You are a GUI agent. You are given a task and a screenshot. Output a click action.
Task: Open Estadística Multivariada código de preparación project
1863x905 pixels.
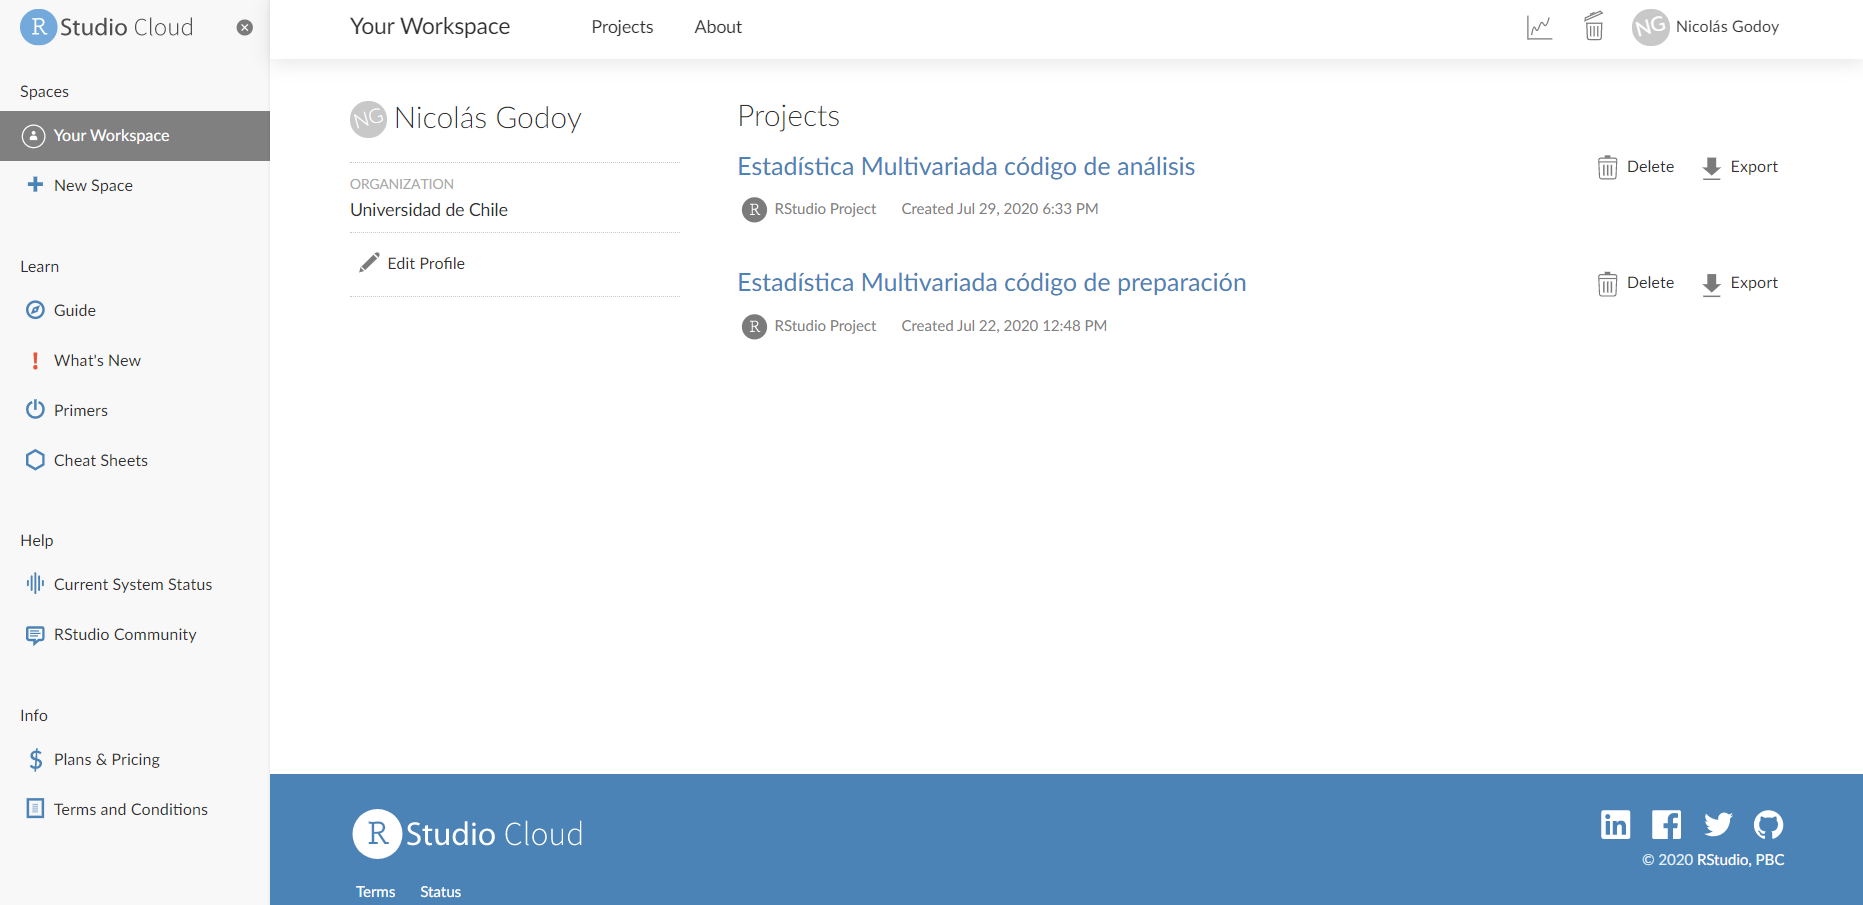tap(991, 282)
